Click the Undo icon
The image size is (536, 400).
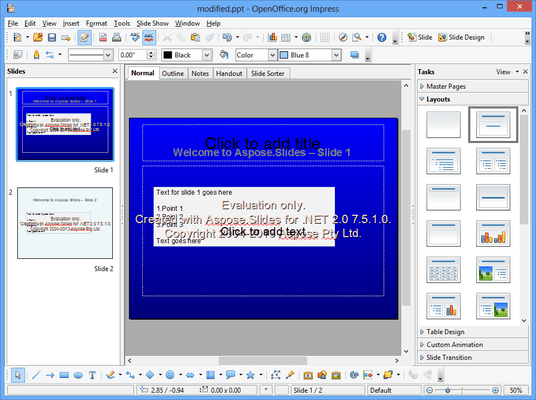[227, 37]
